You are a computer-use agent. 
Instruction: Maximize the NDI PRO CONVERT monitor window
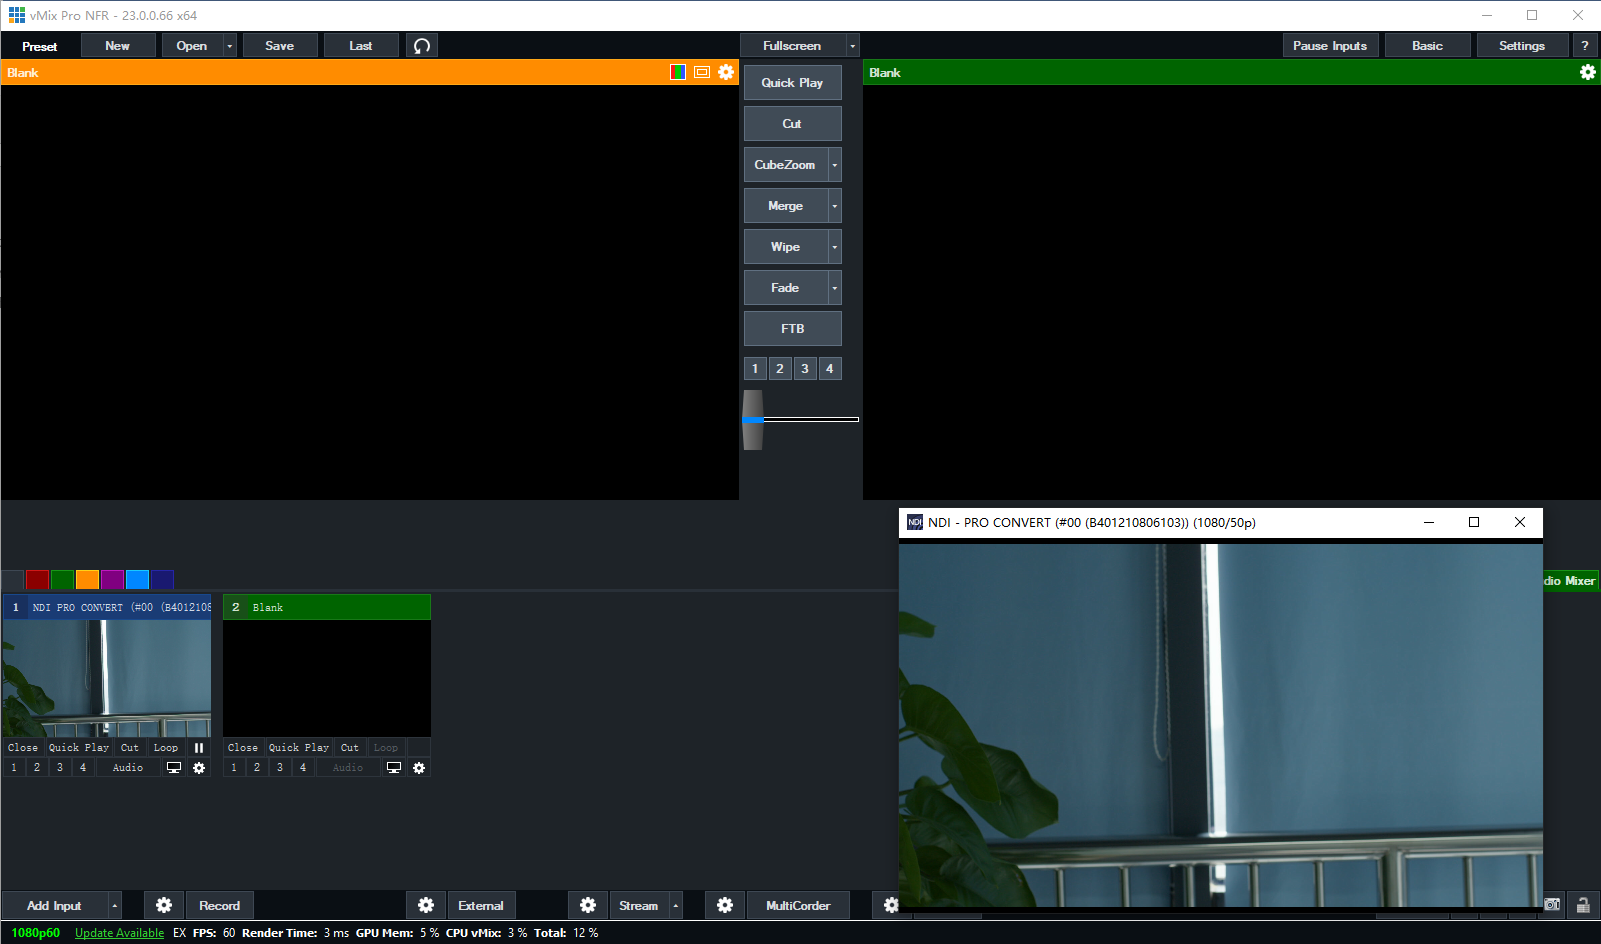point(1474,522)
